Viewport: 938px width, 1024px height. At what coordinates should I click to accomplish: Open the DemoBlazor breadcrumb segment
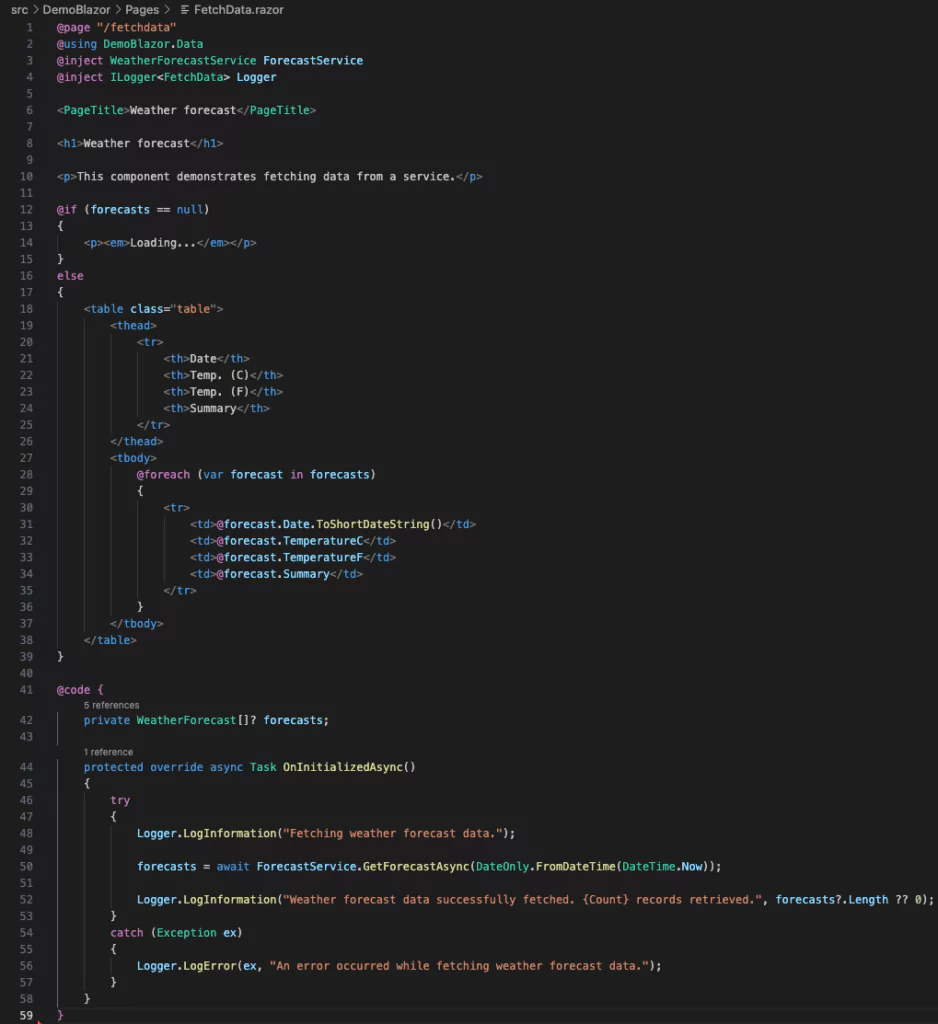(76, 10)
